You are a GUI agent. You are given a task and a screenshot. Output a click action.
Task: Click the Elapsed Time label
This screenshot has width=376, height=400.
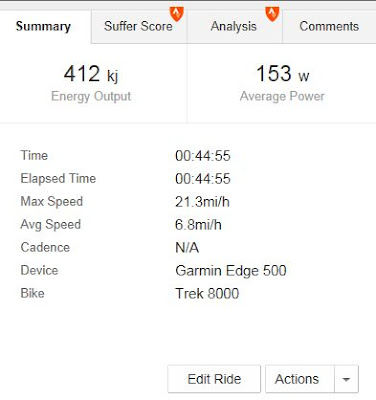click(58, 178)
